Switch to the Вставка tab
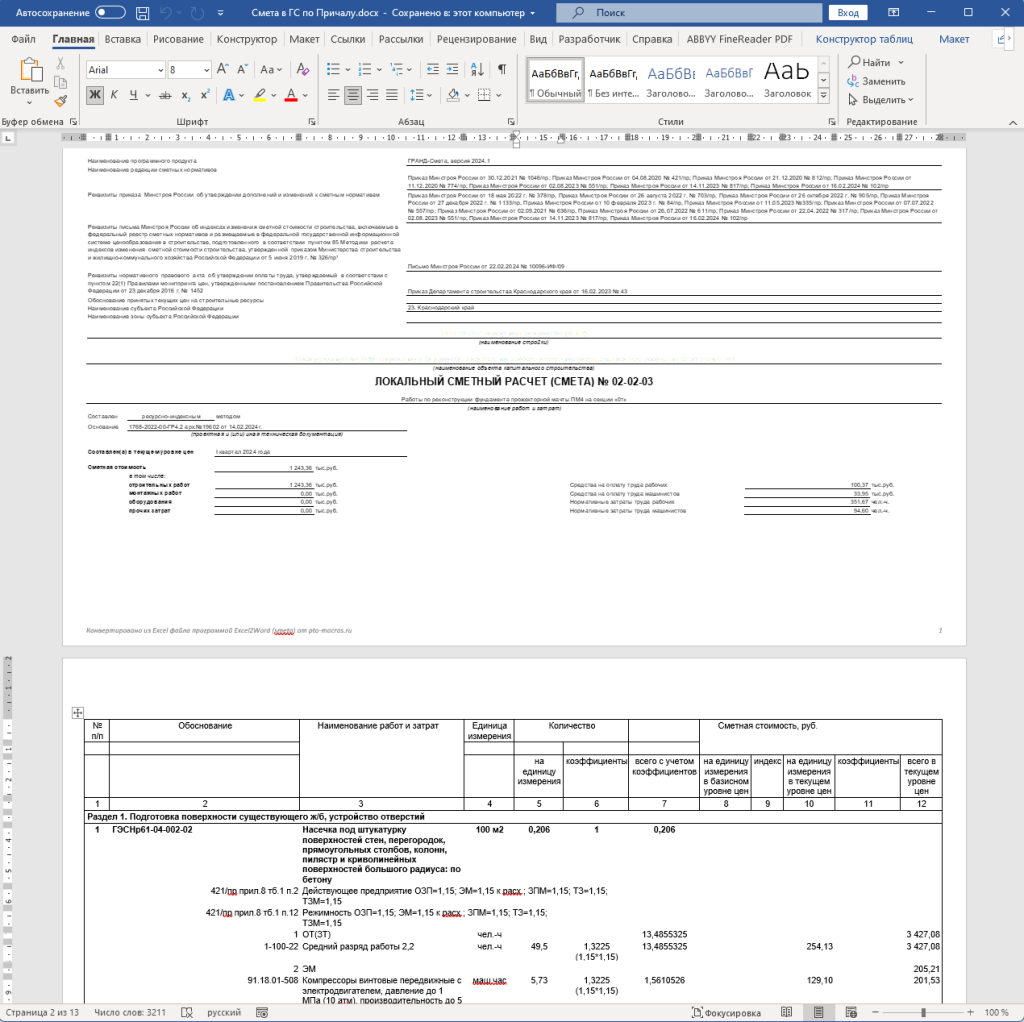The image size is (1024, 1022). pos(123,39)
